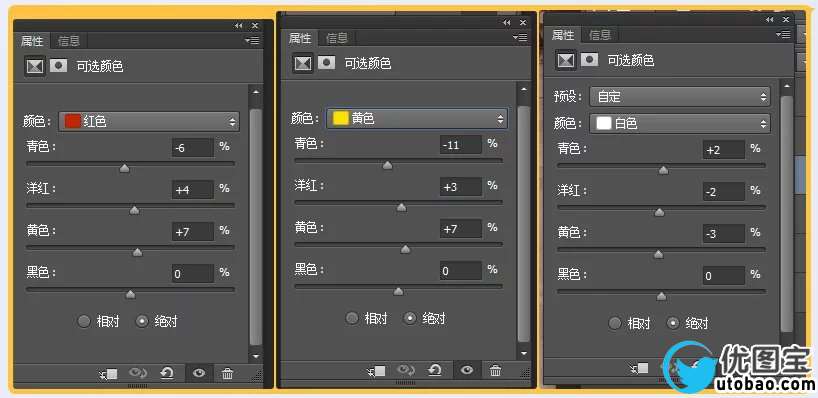The width and height of the screenshot is (818, 398).
Task: Delete adjustment layer in yellow panel
Action: click(x=496, y=371)
